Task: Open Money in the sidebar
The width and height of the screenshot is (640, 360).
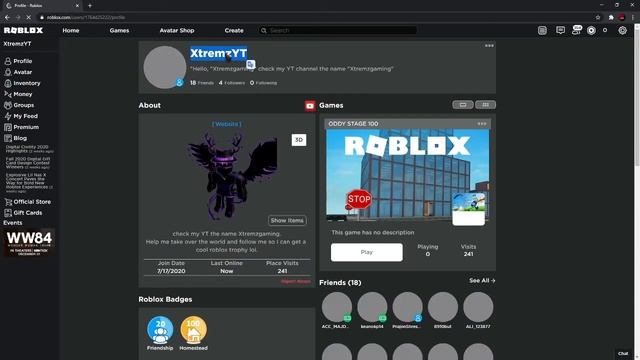Action: [x=18, y=94]
